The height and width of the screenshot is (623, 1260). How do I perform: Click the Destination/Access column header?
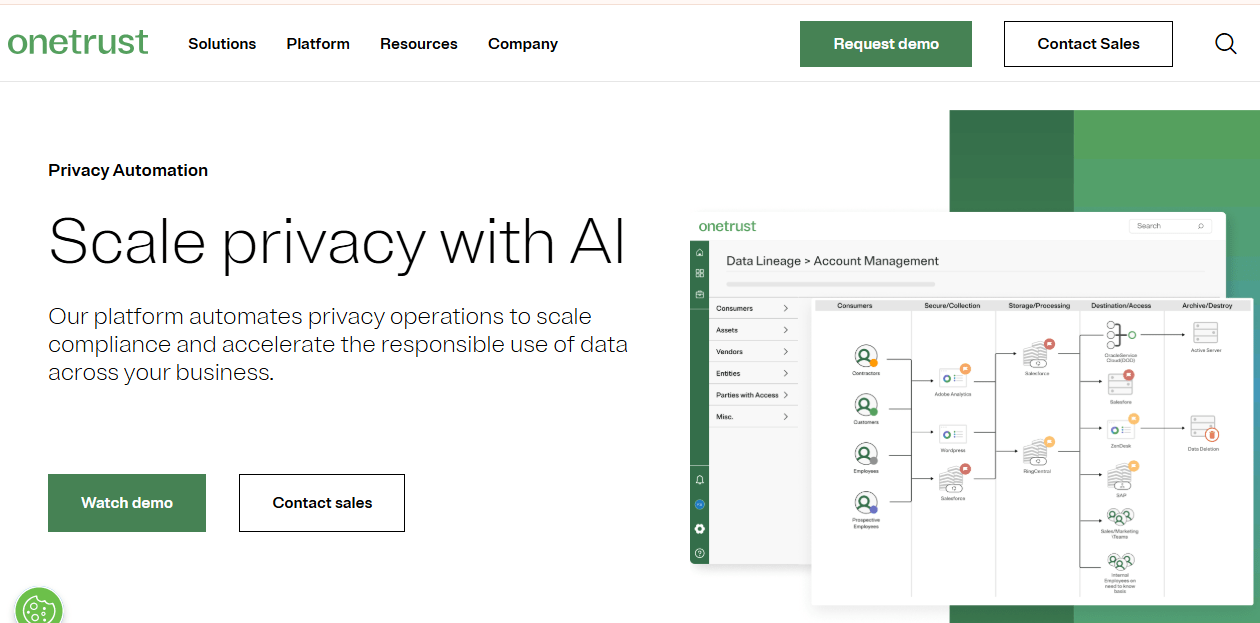[x=1121, y=305]
